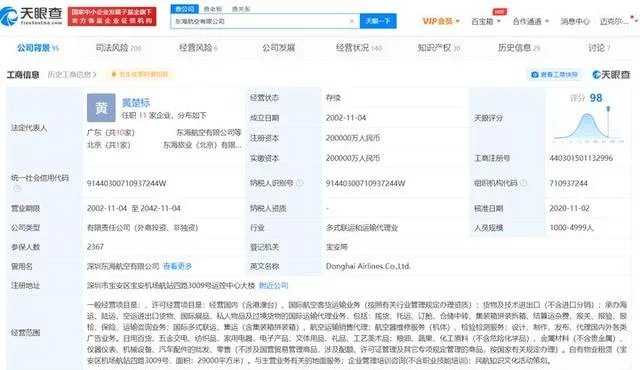The image size is (640, 370).
Task: Open the VIP会员 dropdown
Action: click(441, 21)
